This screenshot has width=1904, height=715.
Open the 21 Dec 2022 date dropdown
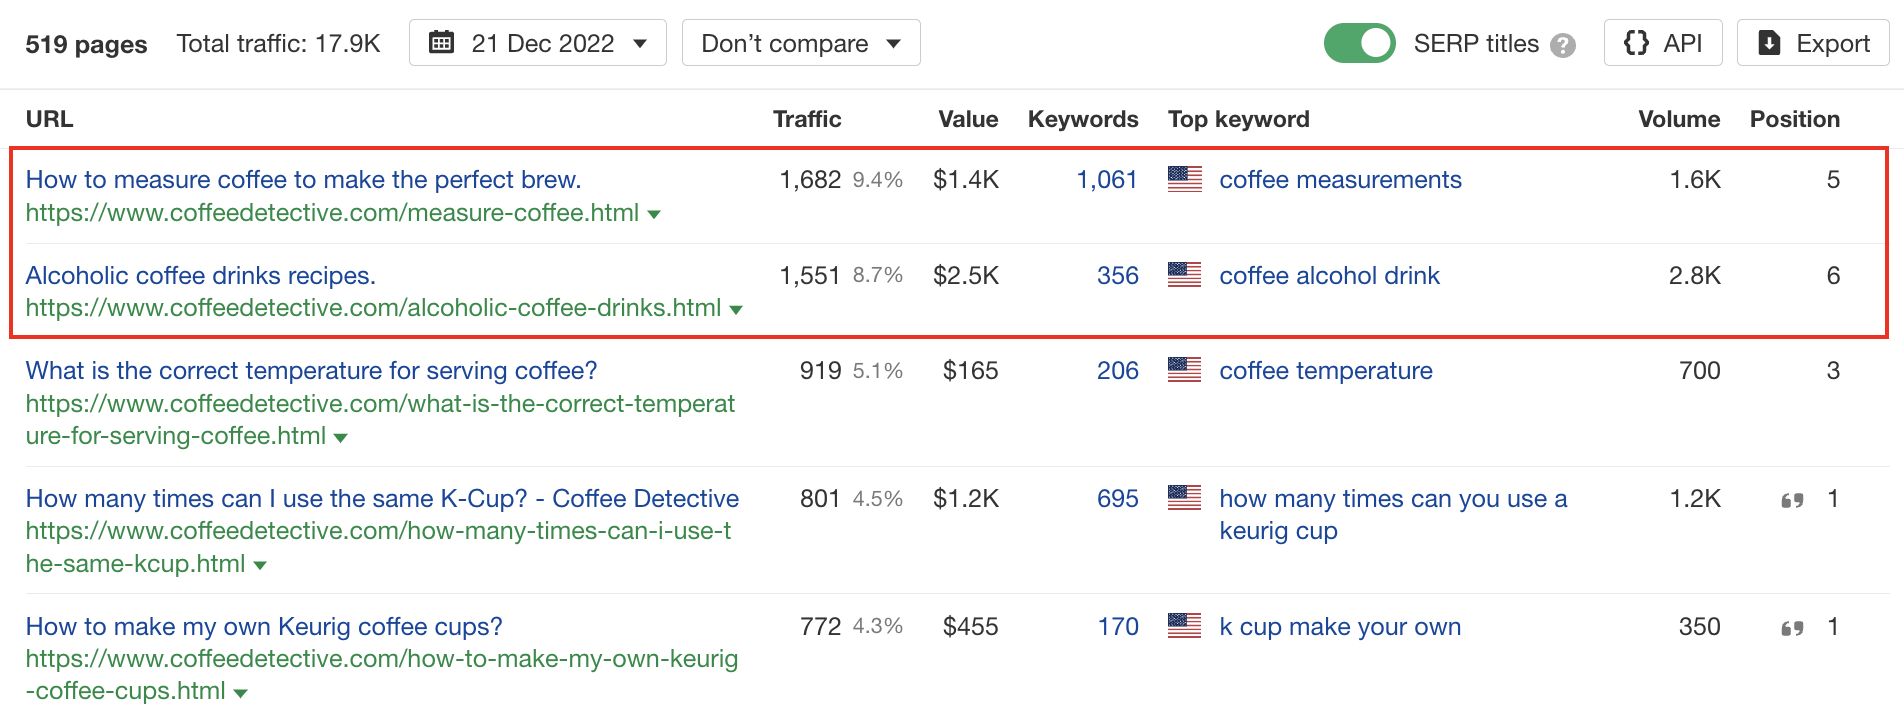click(538, 43)
